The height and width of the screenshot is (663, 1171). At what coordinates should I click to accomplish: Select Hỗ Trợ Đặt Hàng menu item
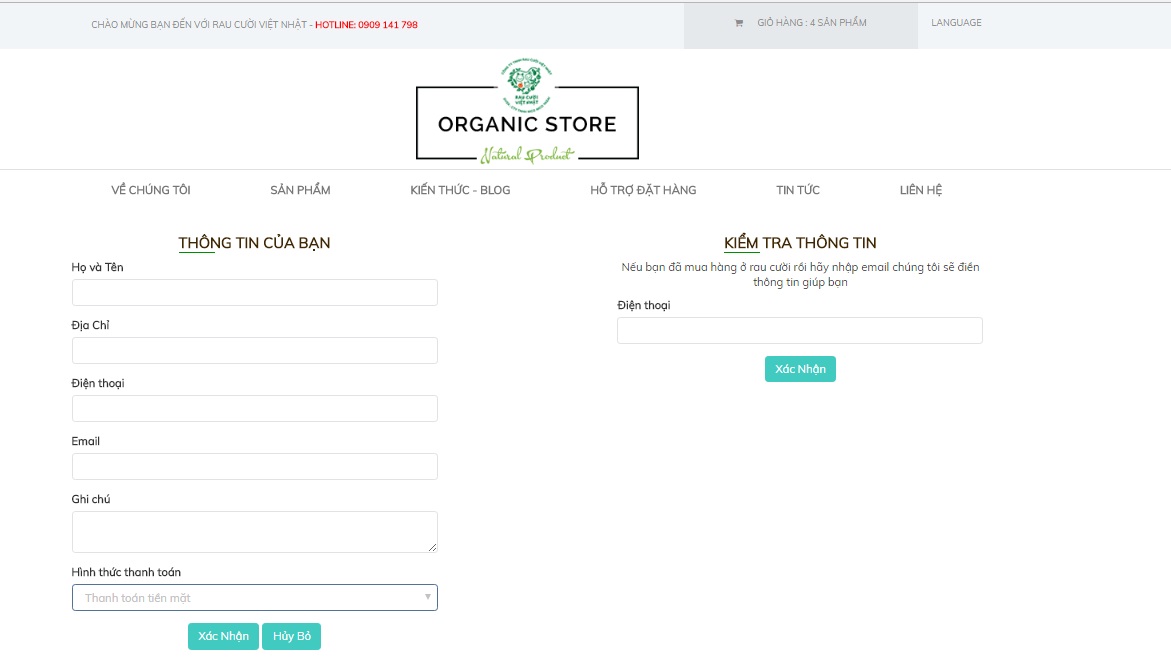click(643, 190)
